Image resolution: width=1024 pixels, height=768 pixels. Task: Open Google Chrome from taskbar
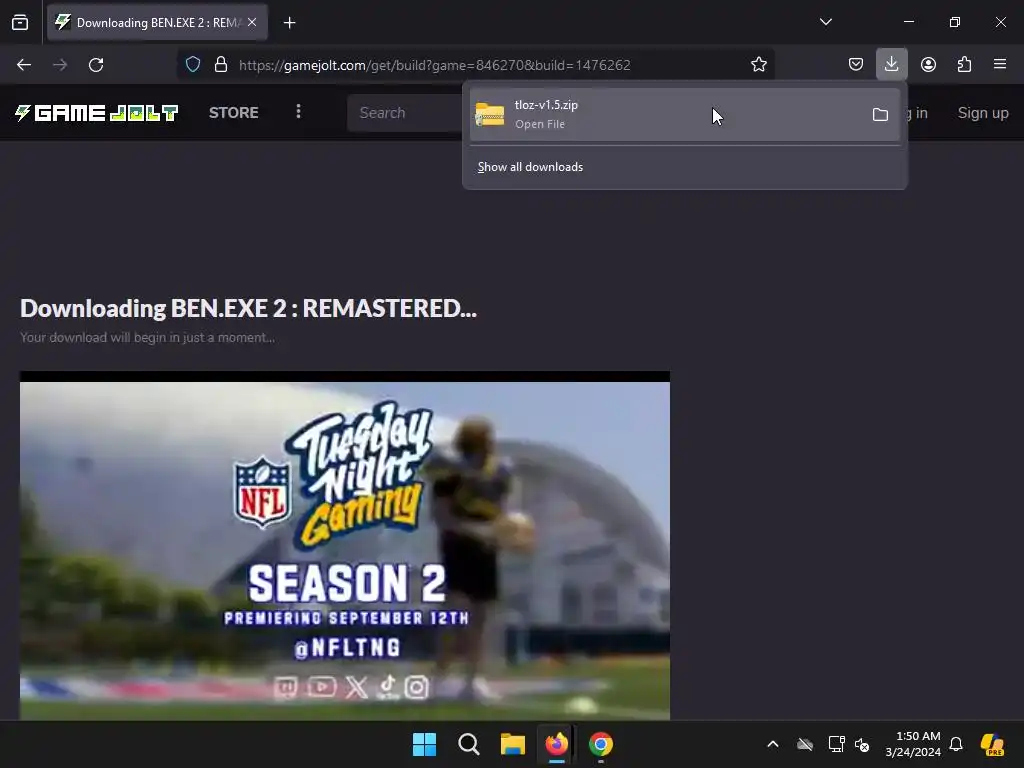coord(601,744)
